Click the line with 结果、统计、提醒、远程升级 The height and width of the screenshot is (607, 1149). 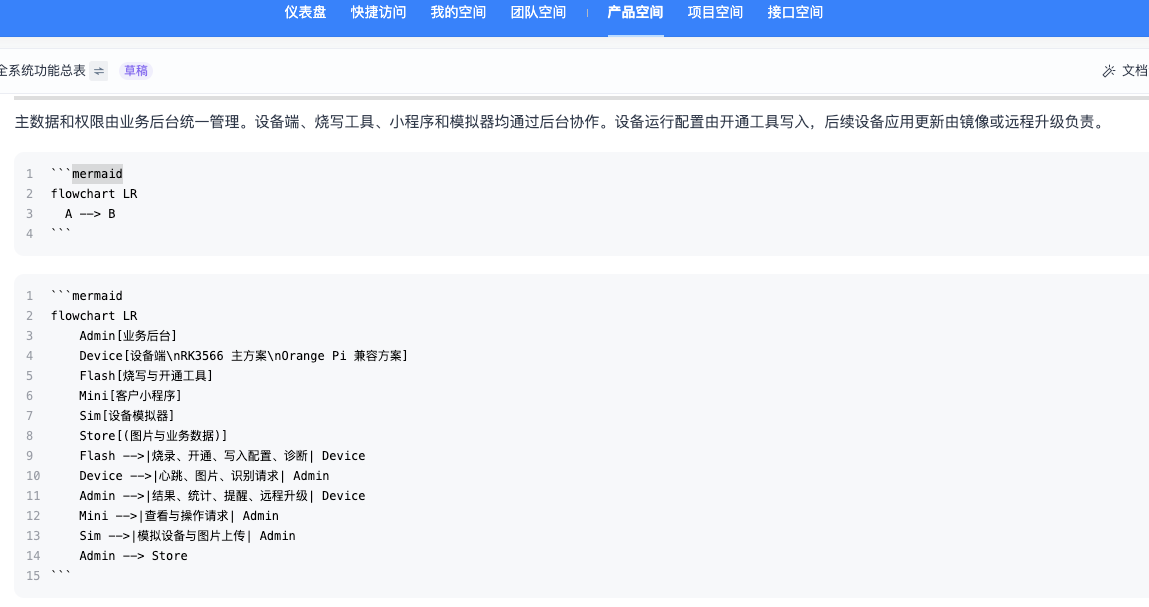[x=222, y=496]
